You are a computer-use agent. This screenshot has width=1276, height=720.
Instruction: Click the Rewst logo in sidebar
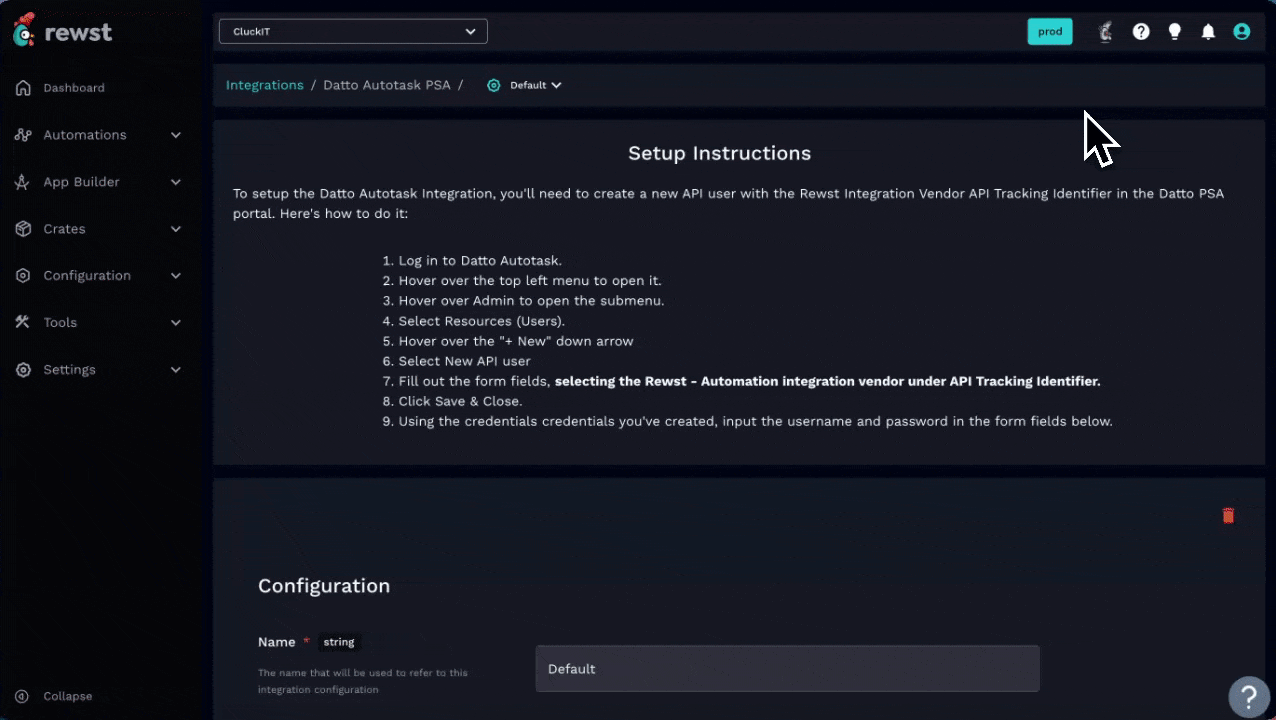pos(63,31)
